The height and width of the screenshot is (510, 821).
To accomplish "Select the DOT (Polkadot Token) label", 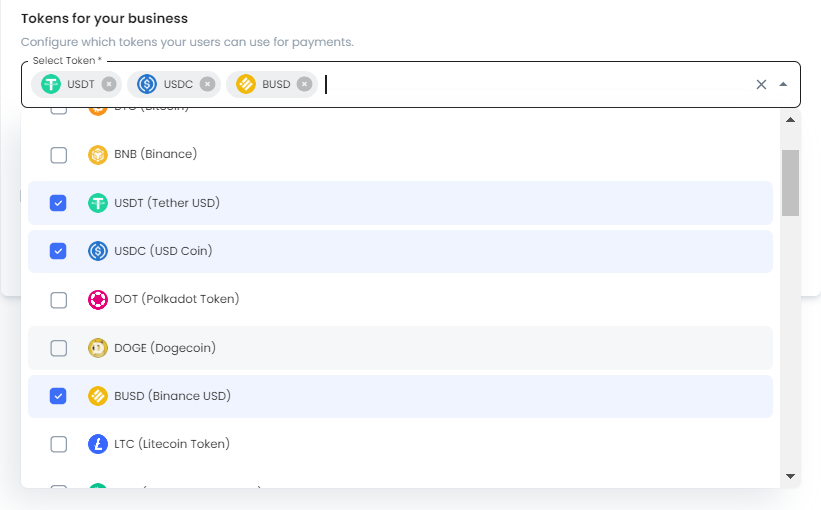I will [176, 299].
